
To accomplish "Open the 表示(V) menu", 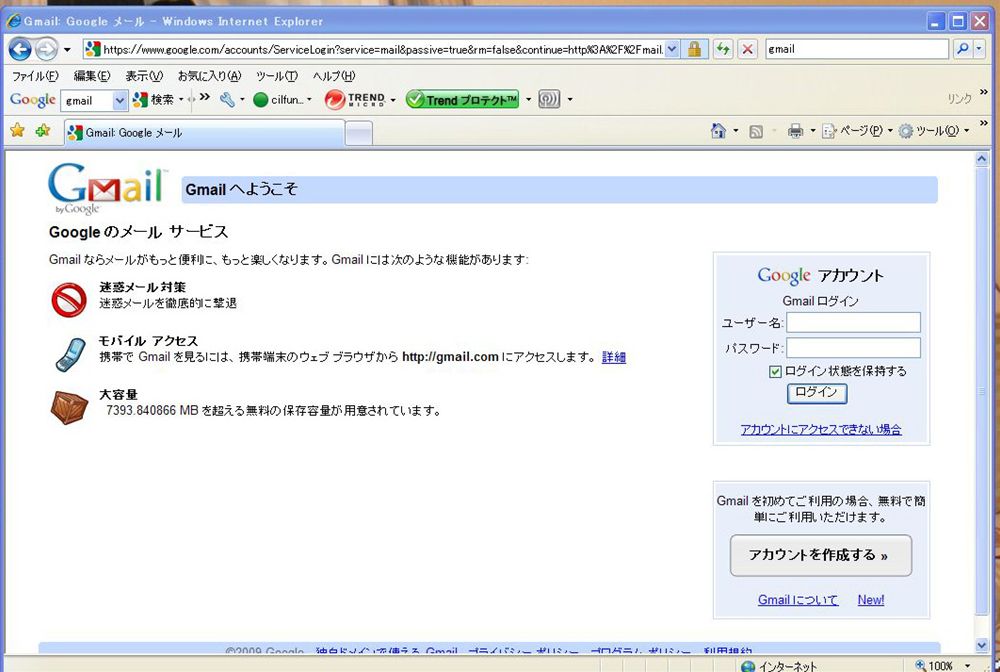I will click(143, 76).
